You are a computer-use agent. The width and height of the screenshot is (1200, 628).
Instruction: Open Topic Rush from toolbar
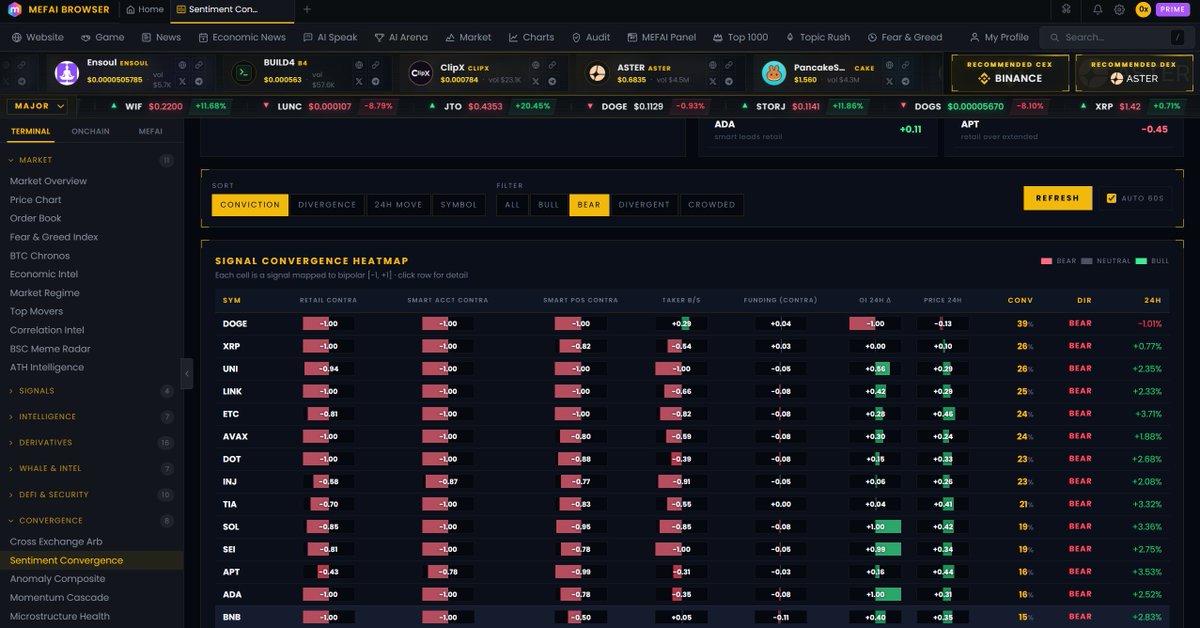coord(816,37)
